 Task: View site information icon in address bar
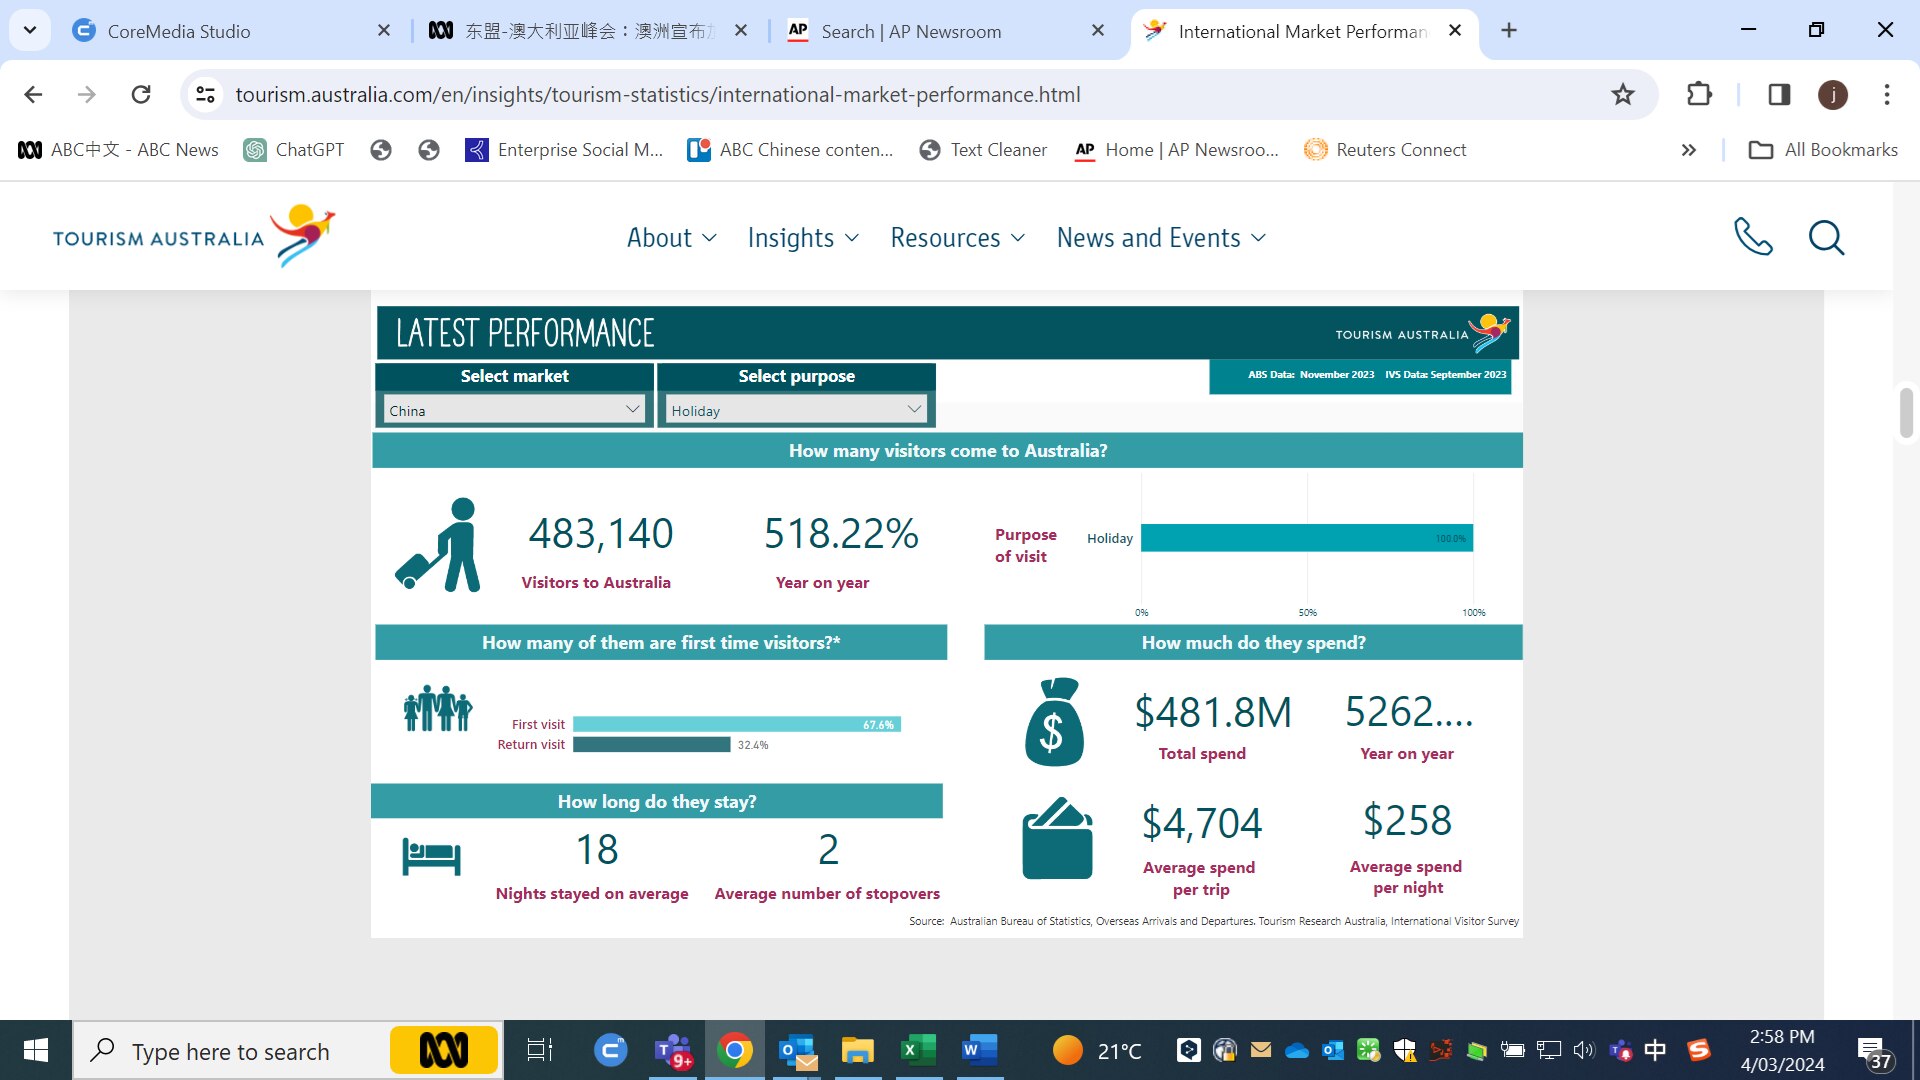coord(206,94)
